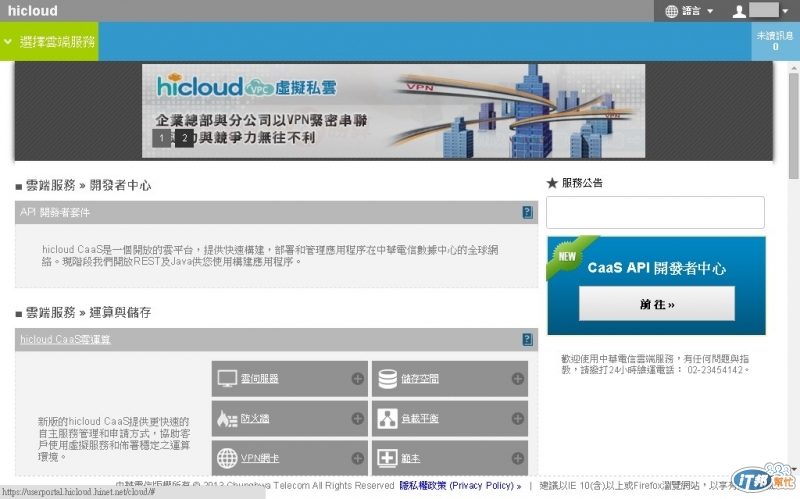Open the 雲伺服器 link
This screenshot has width=800, height=499.
260,379
